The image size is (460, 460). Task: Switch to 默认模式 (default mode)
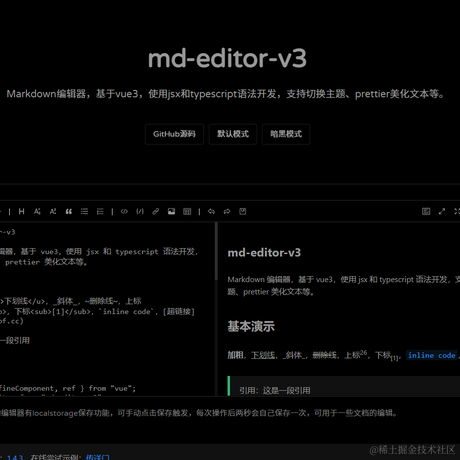(x=233, y=134)
